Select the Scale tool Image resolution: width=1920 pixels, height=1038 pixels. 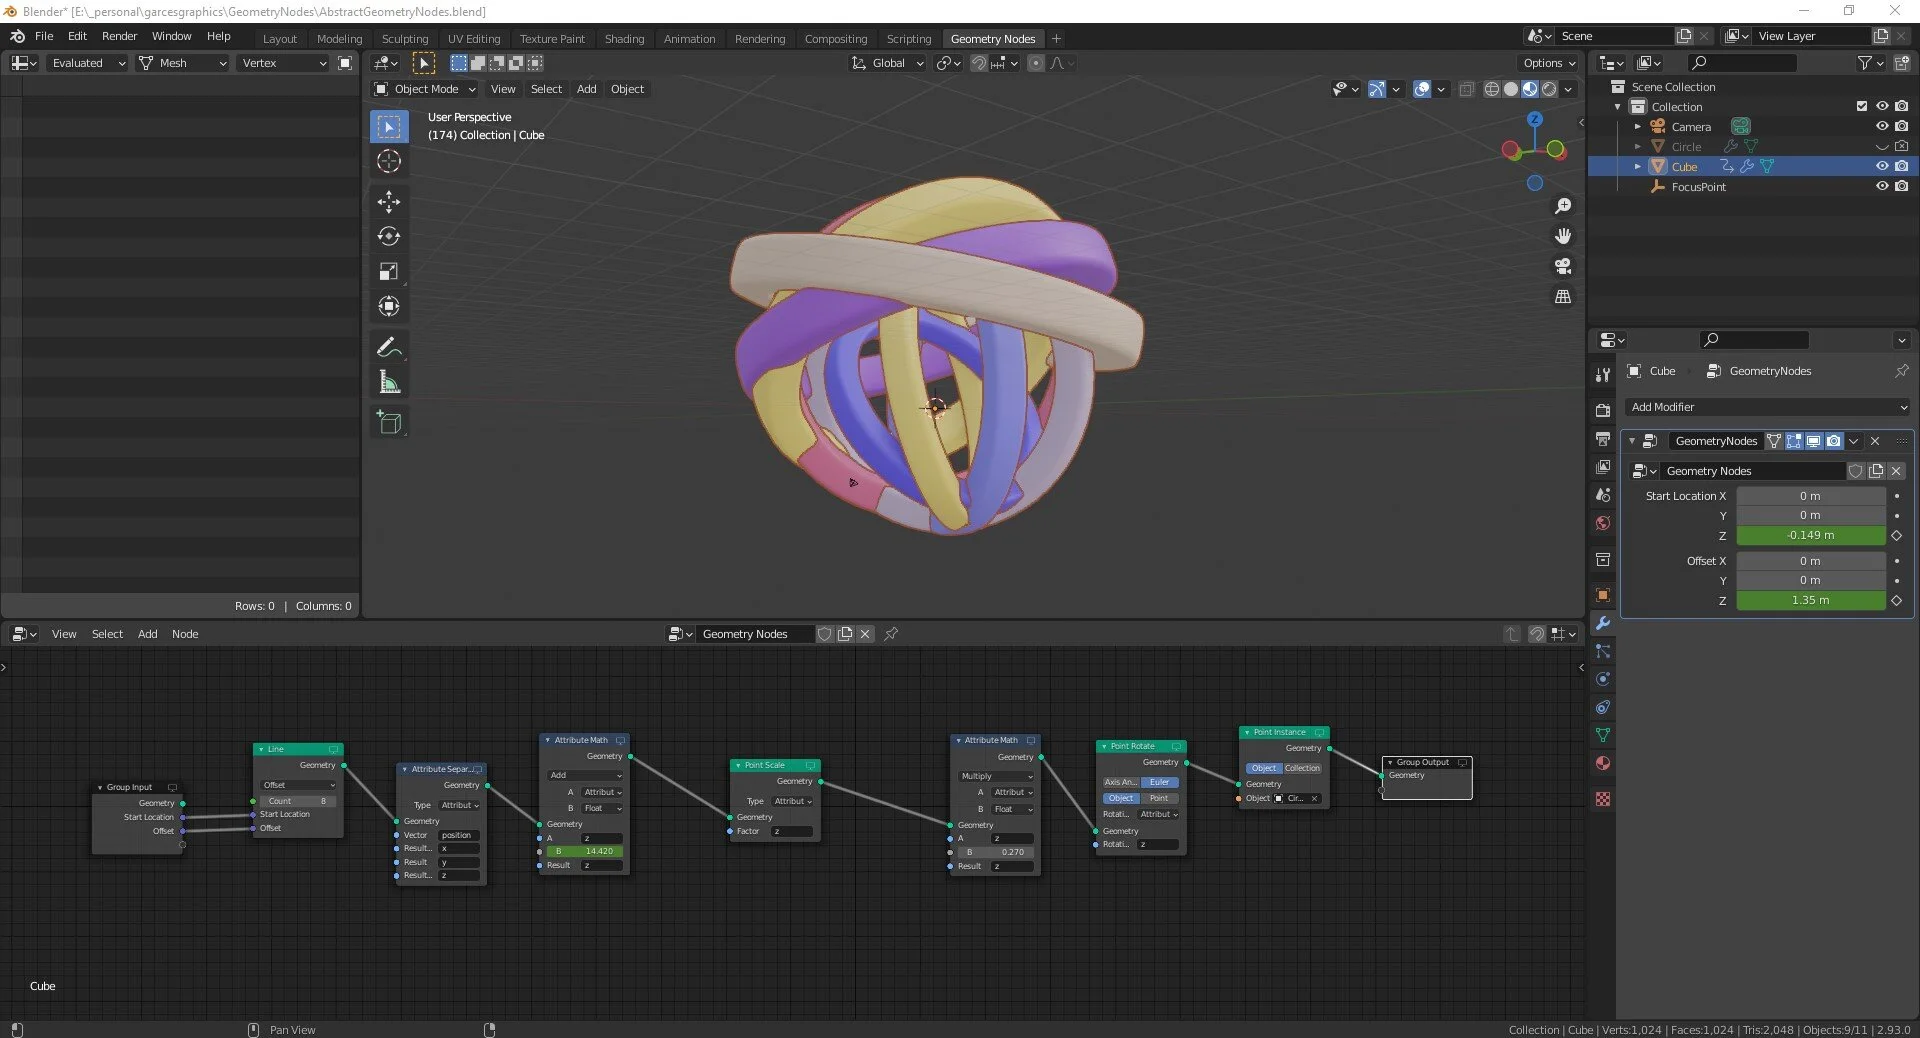coord(389,272)
